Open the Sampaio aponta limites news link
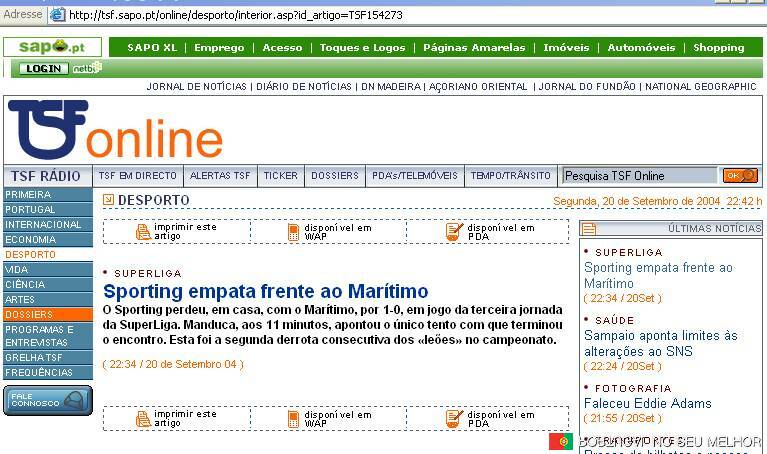This screenshot has height=454, width=767. (660, 343)
